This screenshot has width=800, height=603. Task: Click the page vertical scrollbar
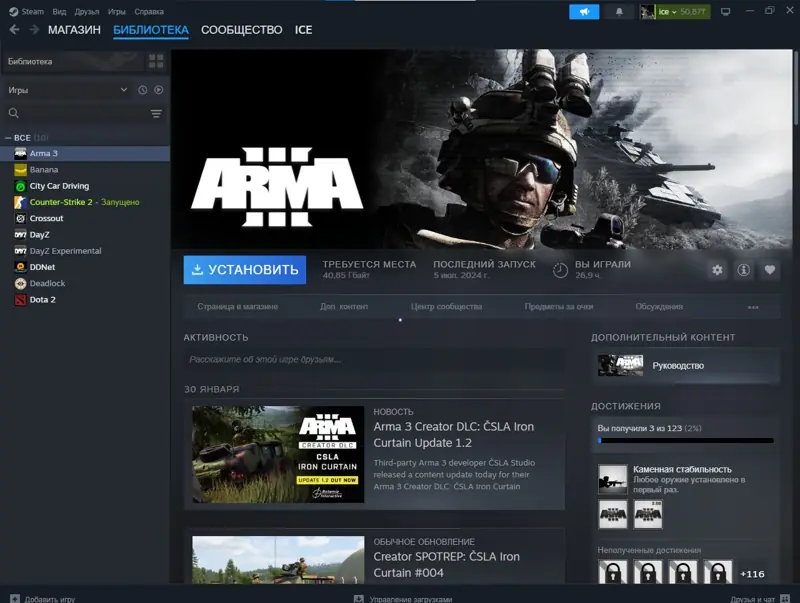[796, 87]
